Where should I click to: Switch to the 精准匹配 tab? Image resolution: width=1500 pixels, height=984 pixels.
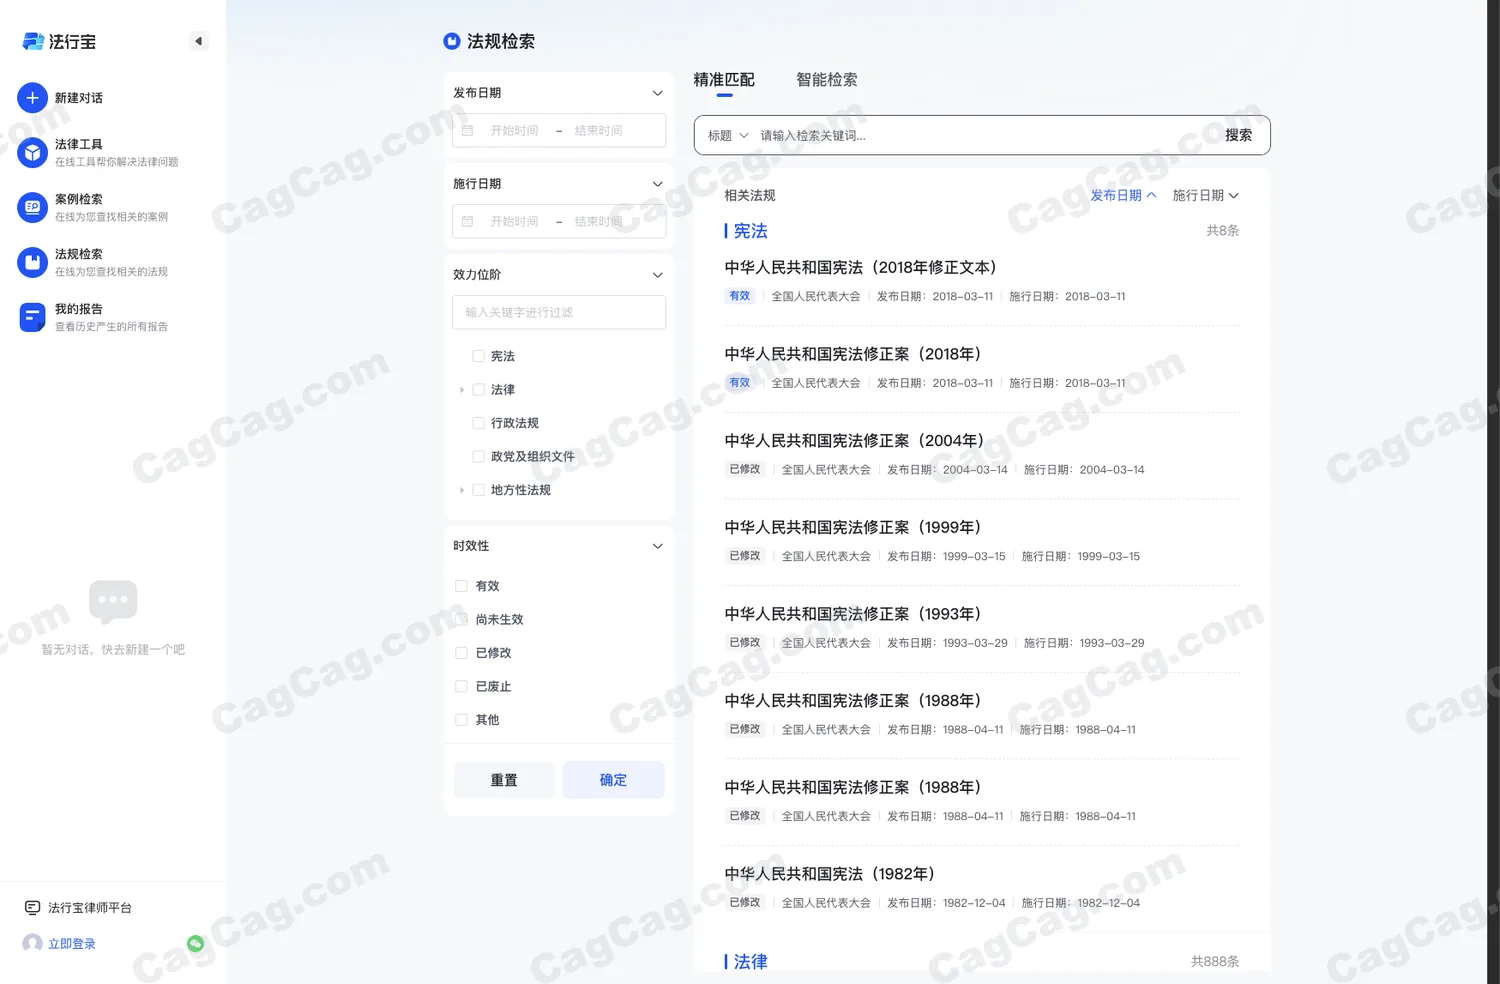[724, 80]
